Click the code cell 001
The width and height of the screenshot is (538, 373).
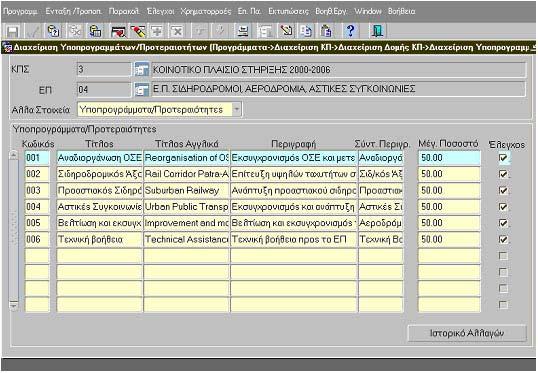[x=37, y=158]
